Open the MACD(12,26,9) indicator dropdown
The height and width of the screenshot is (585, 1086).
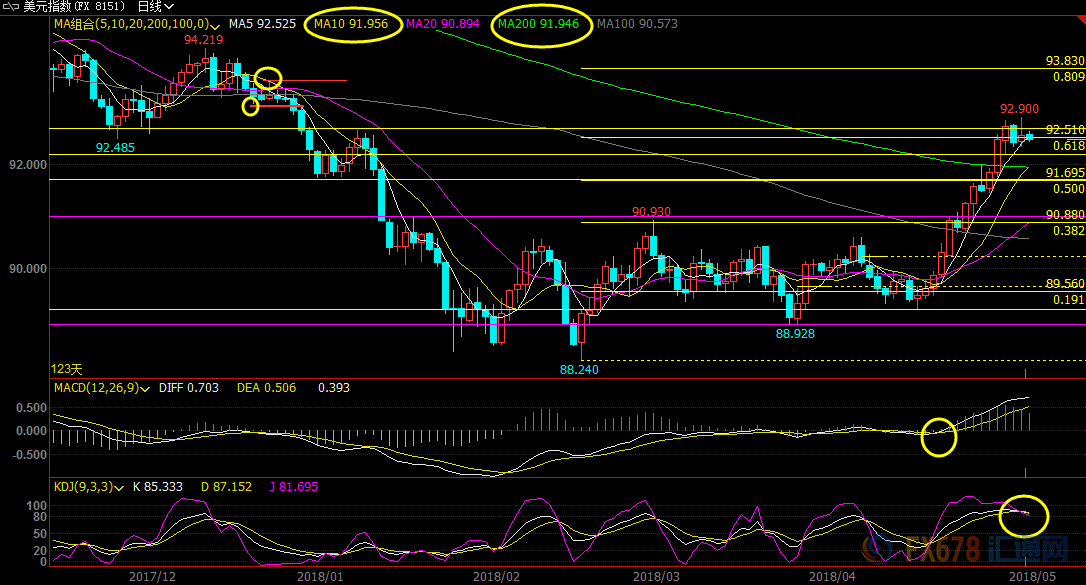pos(147,388)
